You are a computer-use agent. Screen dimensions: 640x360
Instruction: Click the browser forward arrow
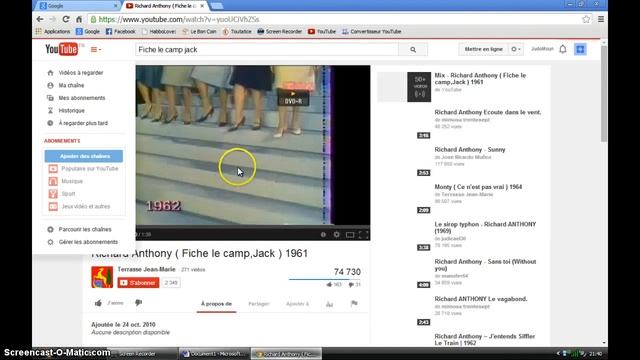pyautogui.click(x=53, y=19)
